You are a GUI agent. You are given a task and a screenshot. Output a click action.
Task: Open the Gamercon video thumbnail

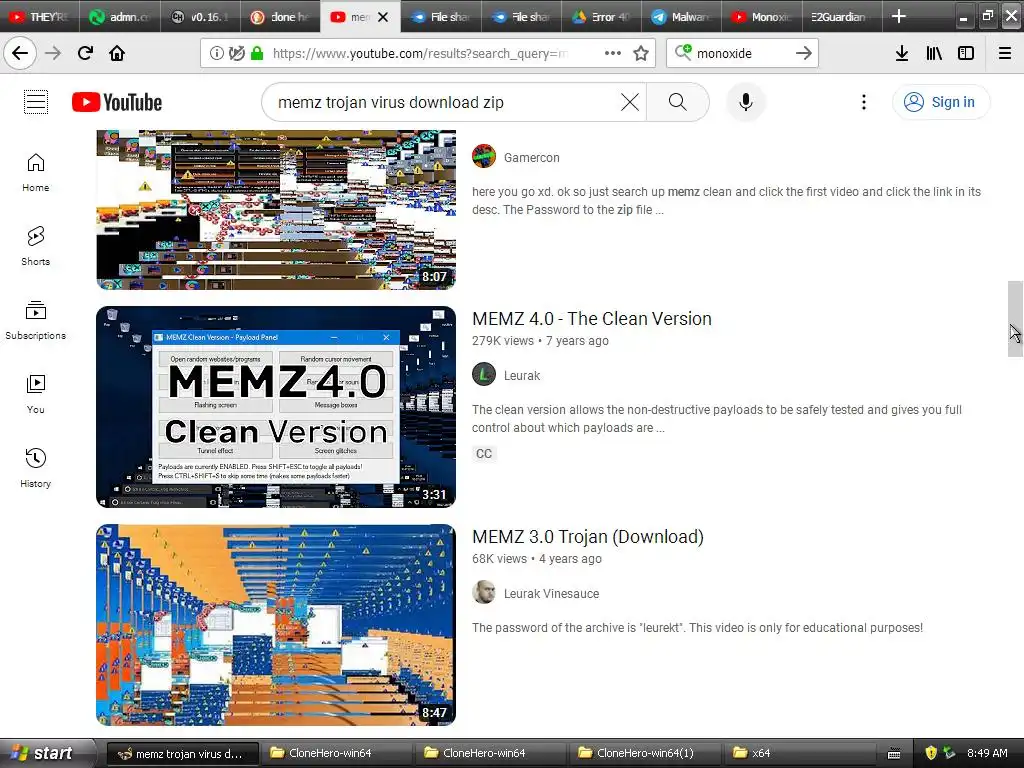coord(276,210)
